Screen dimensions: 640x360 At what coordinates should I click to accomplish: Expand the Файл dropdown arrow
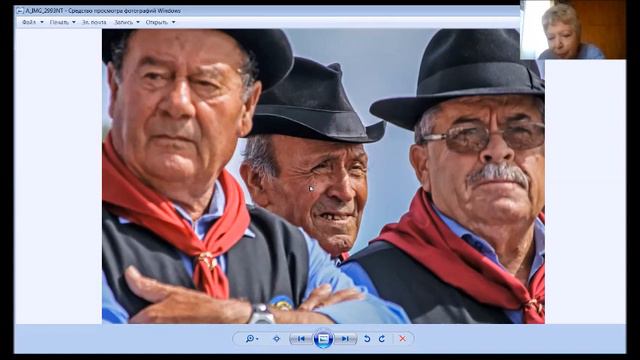coord(42,22)
